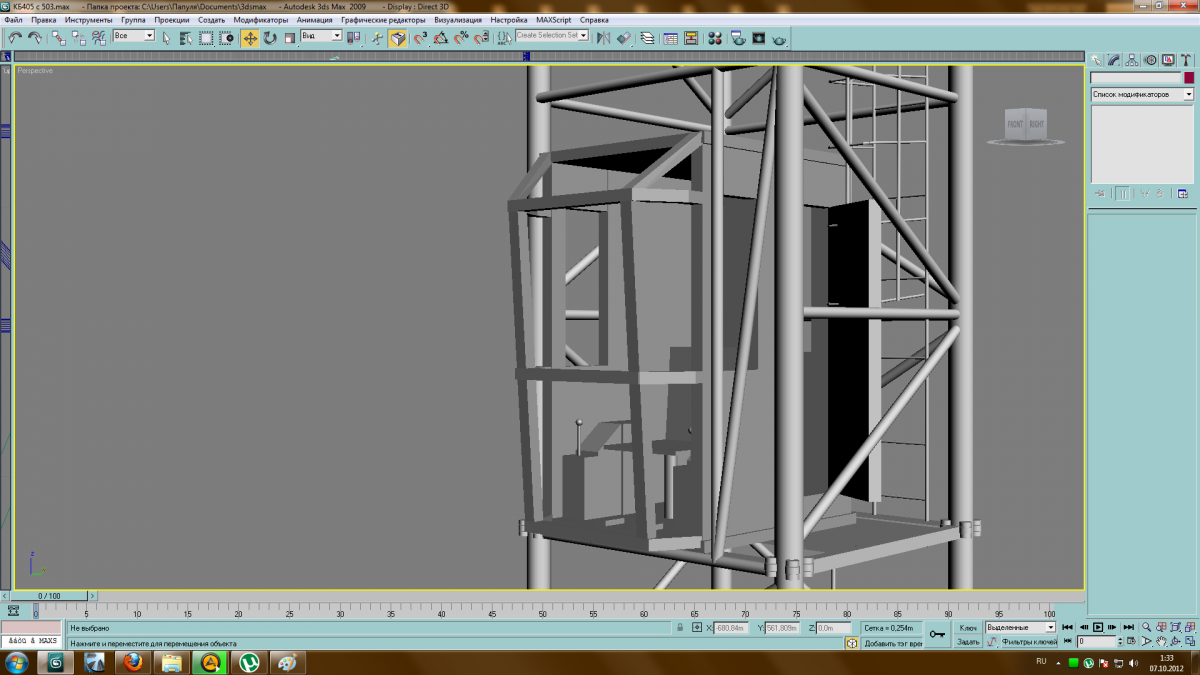
Task: Open the Curve Editor icon
Action: click(x=670, y=38)
